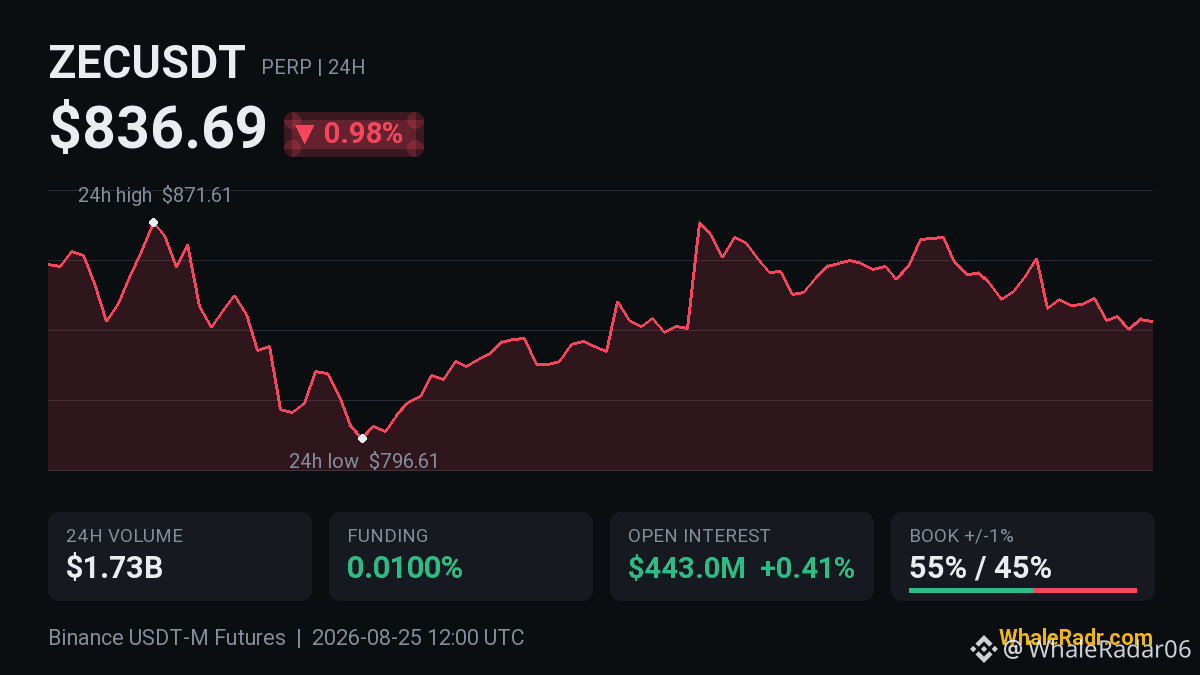Click the 55% / 45% book ratio

click(x=980, y=568)
